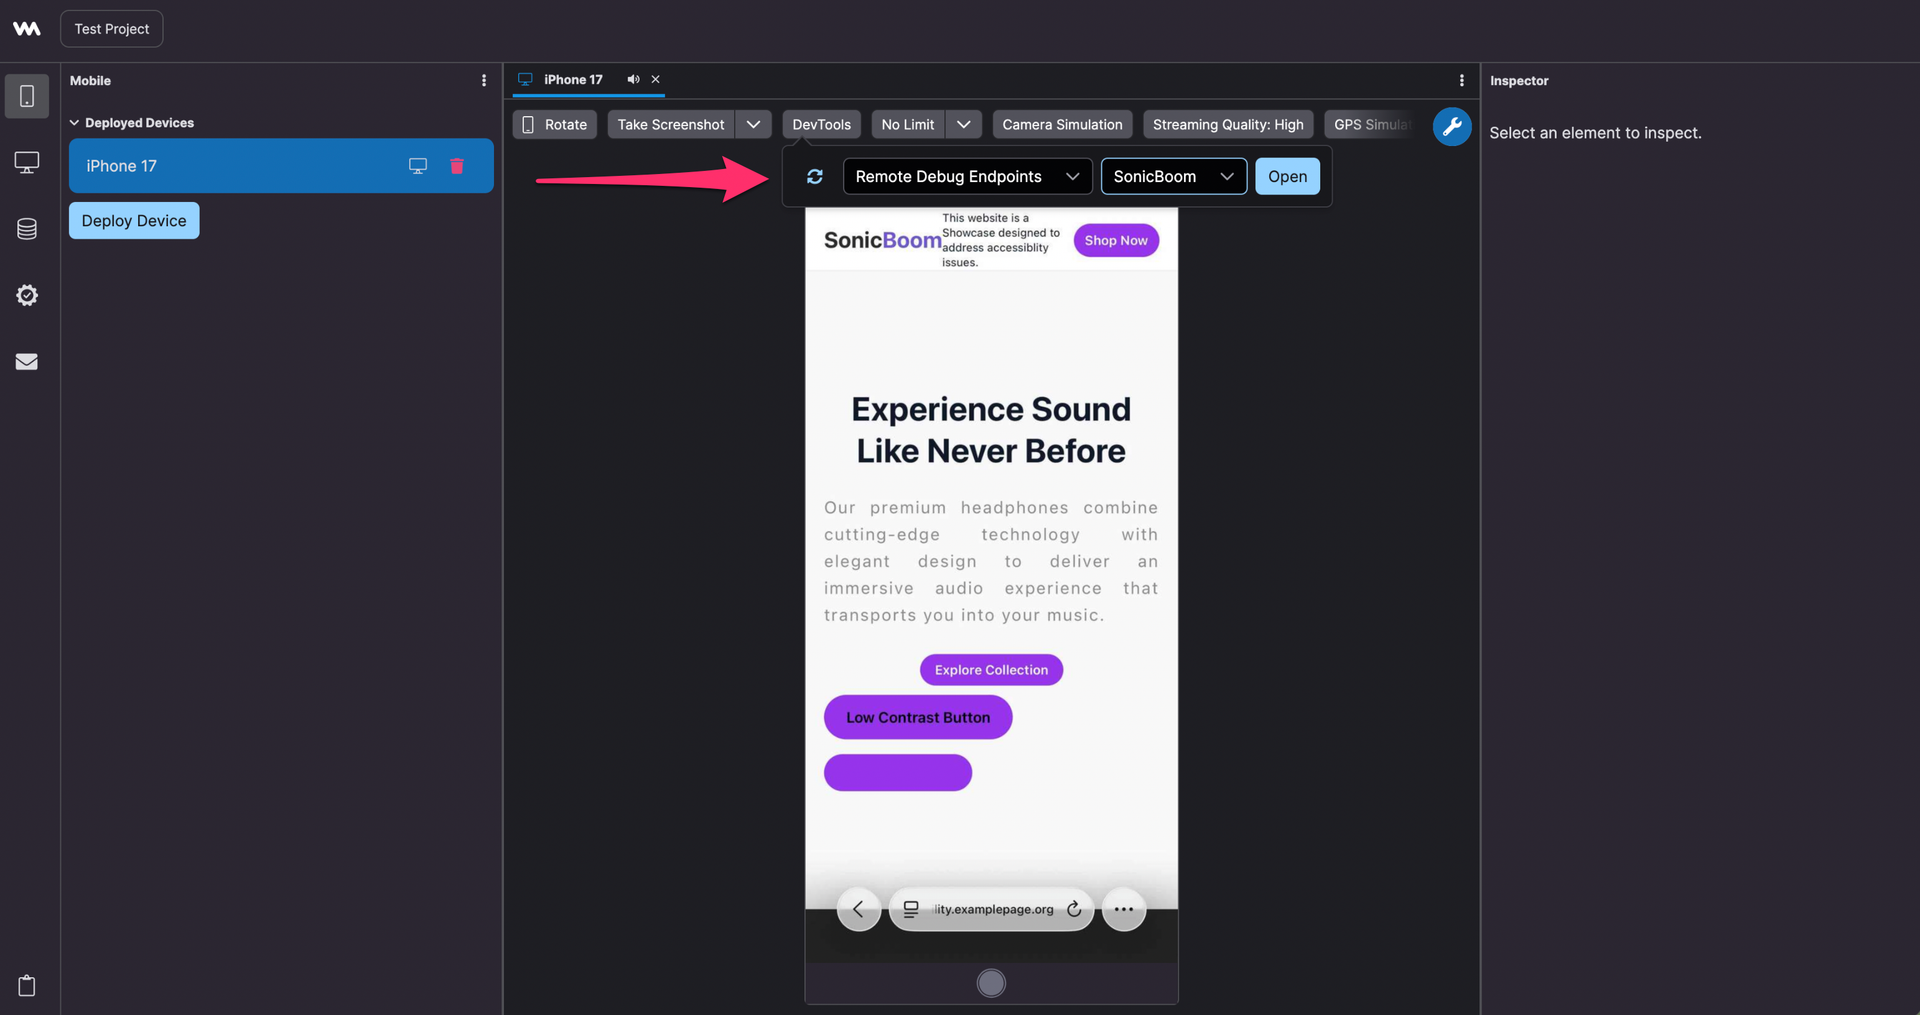
Task: Close the iPhone 17 tab
Action: tap(656, 79)
